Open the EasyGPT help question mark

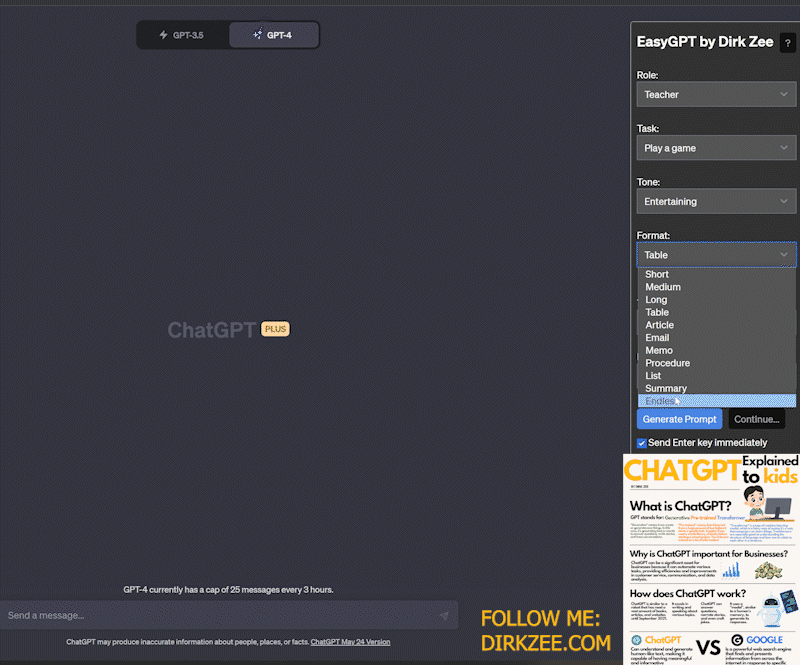click(x=787, y=43)
